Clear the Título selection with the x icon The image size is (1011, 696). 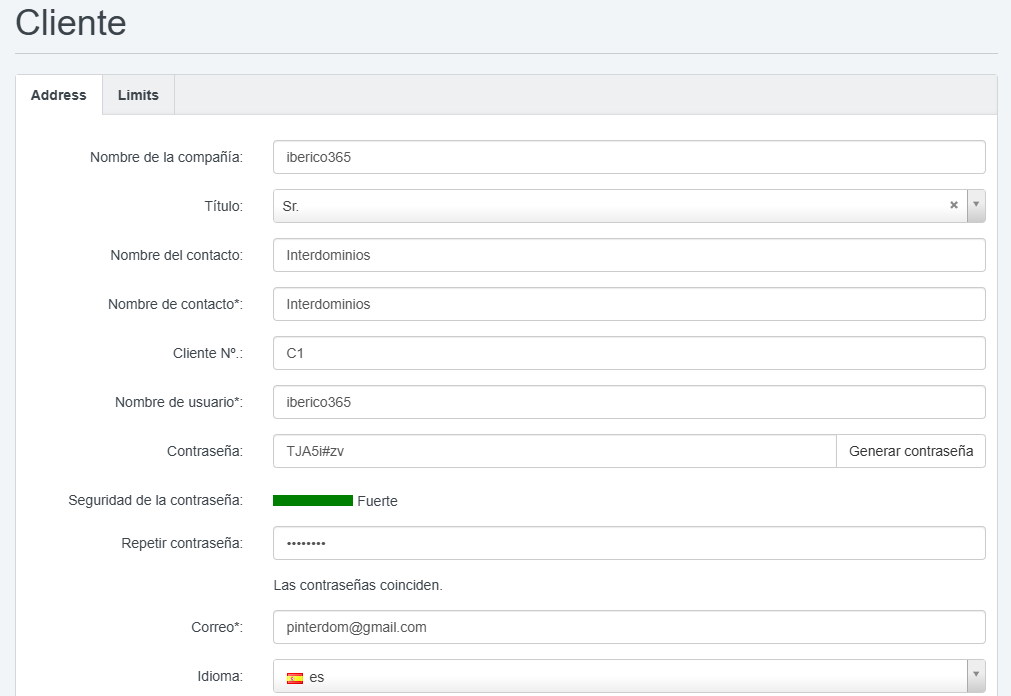pos(954,205)
